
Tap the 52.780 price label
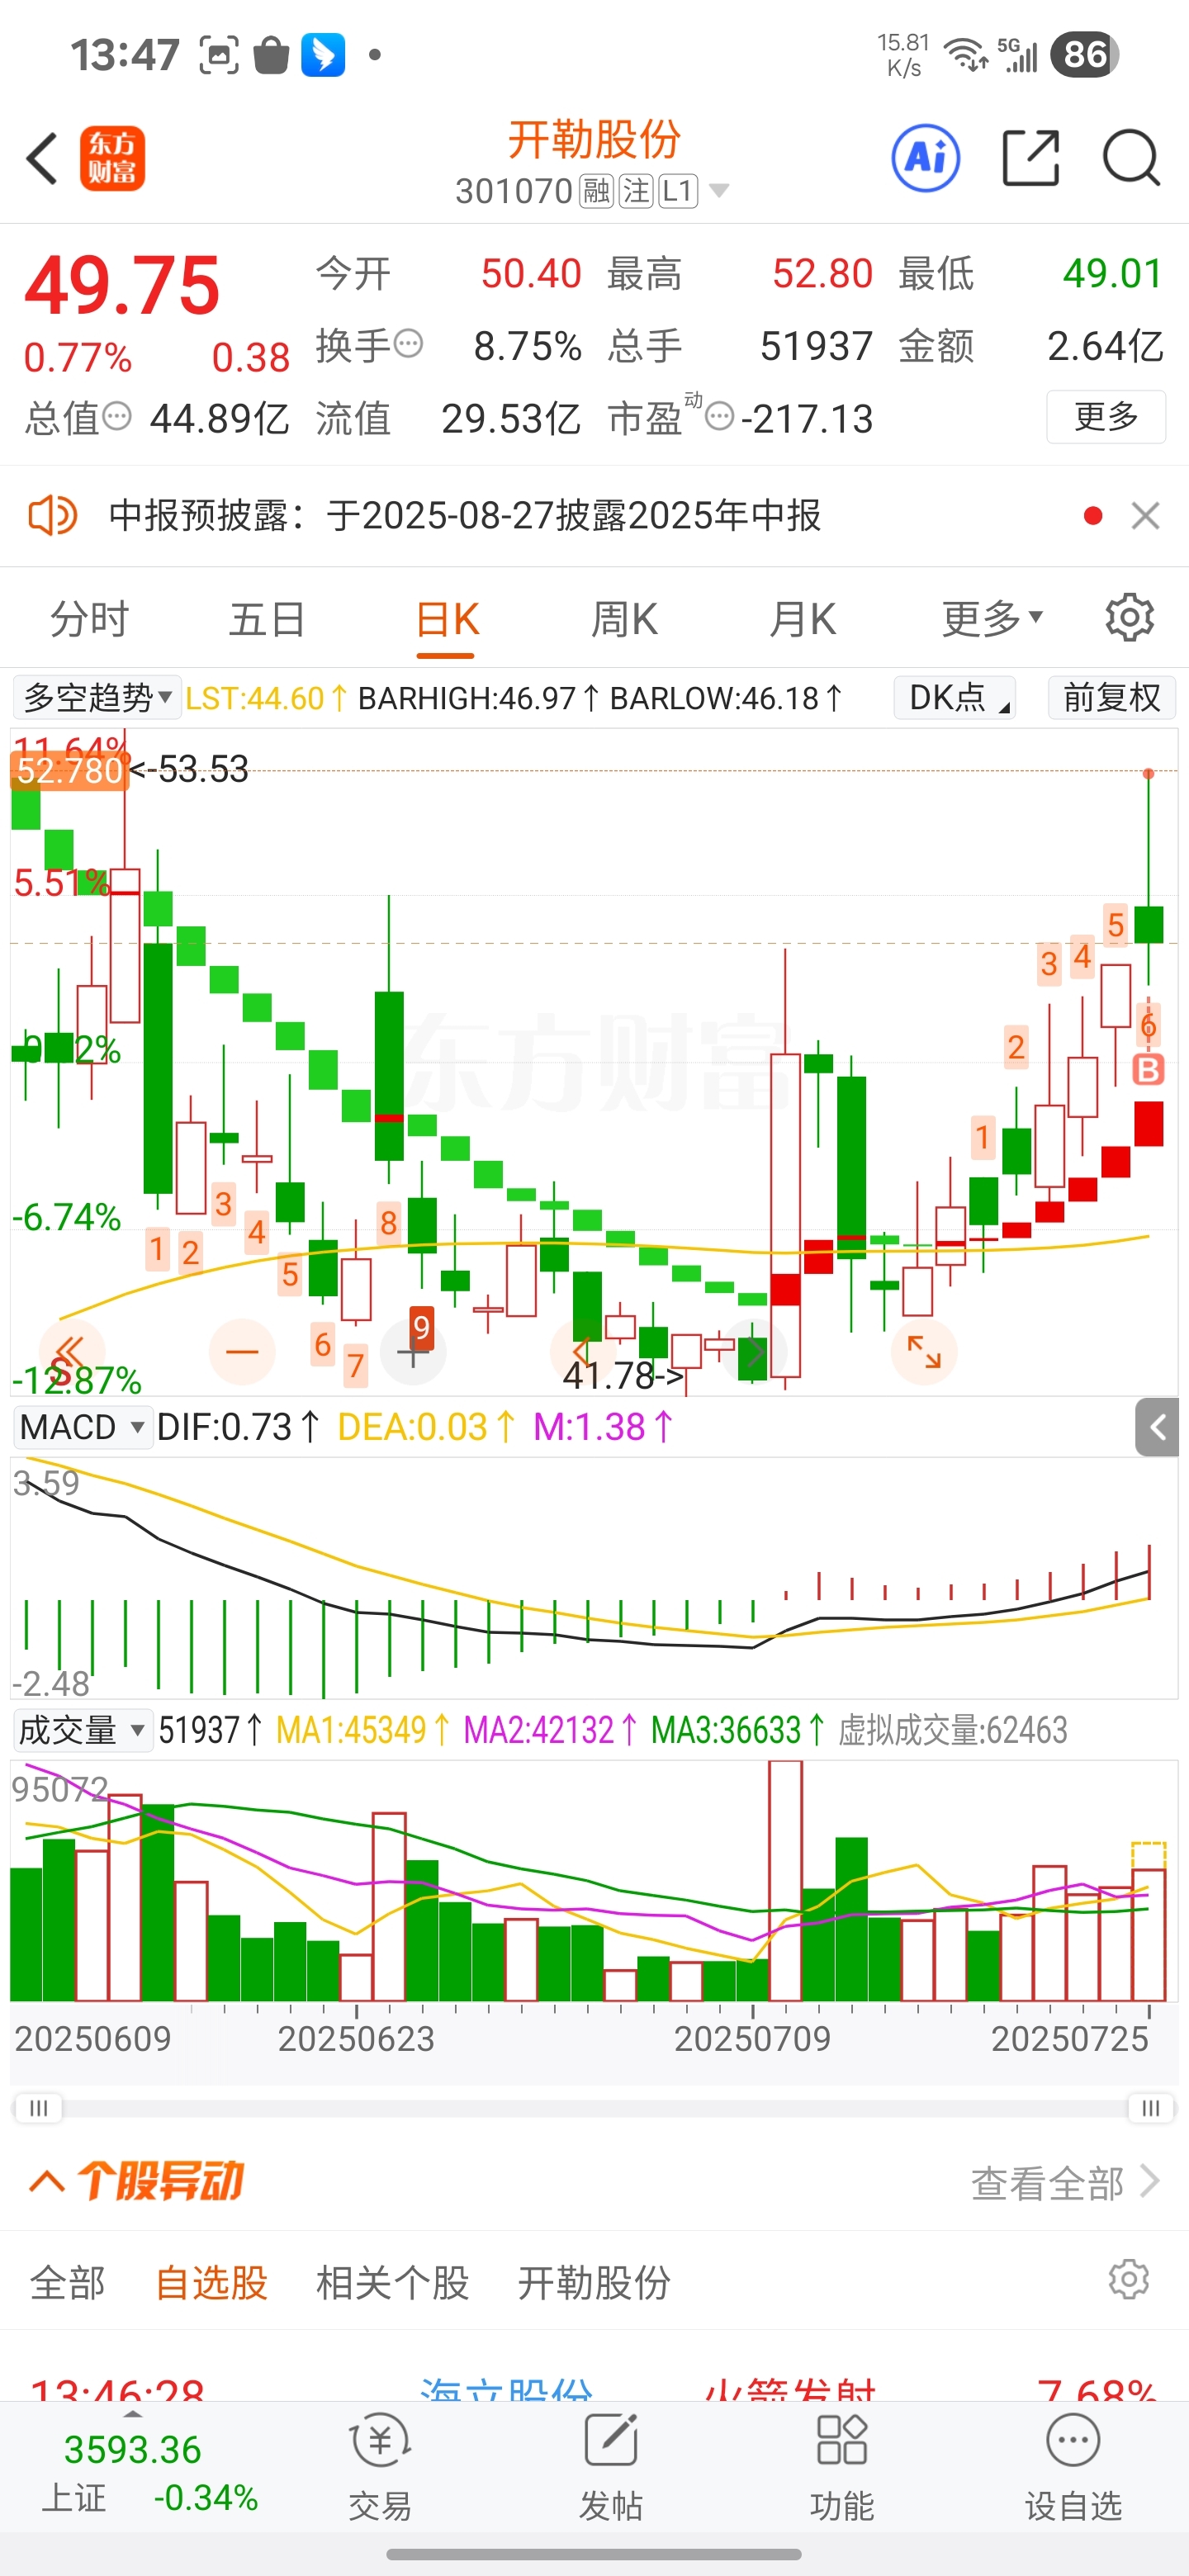click(69, 770)
